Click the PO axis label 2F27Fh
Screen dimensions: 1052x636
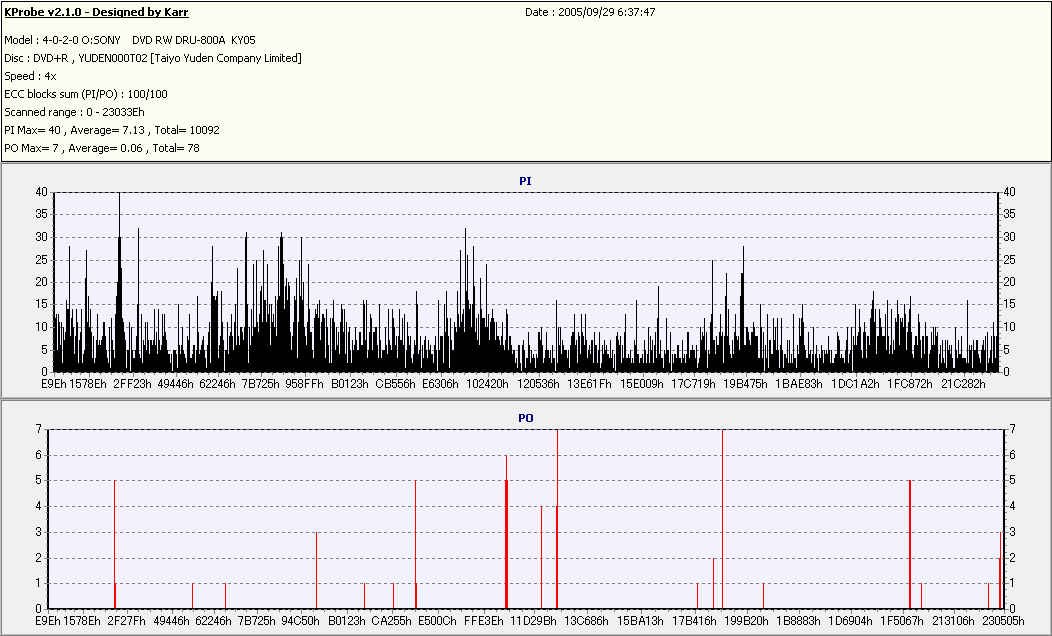[x=126, y=621]
